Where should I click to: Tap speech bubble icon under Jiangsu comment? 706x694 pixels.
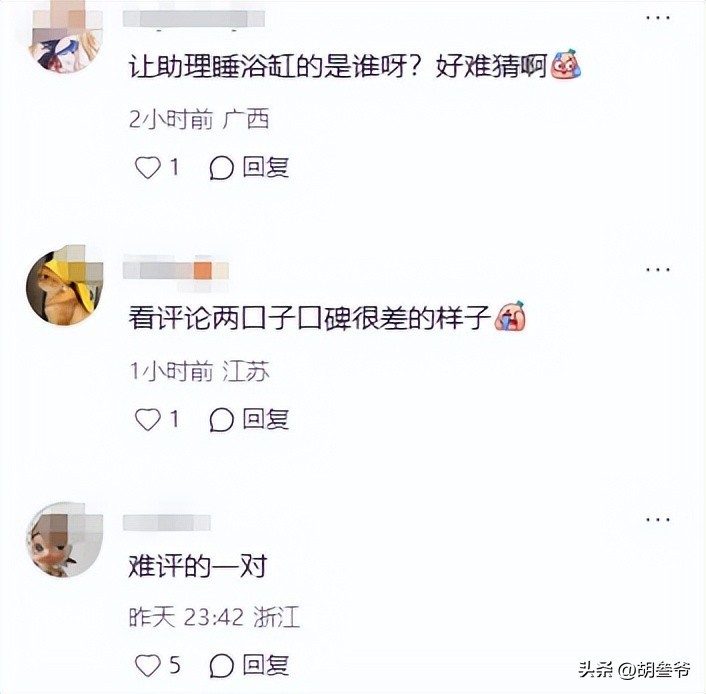pyautogui.click(x=222, y=419)
